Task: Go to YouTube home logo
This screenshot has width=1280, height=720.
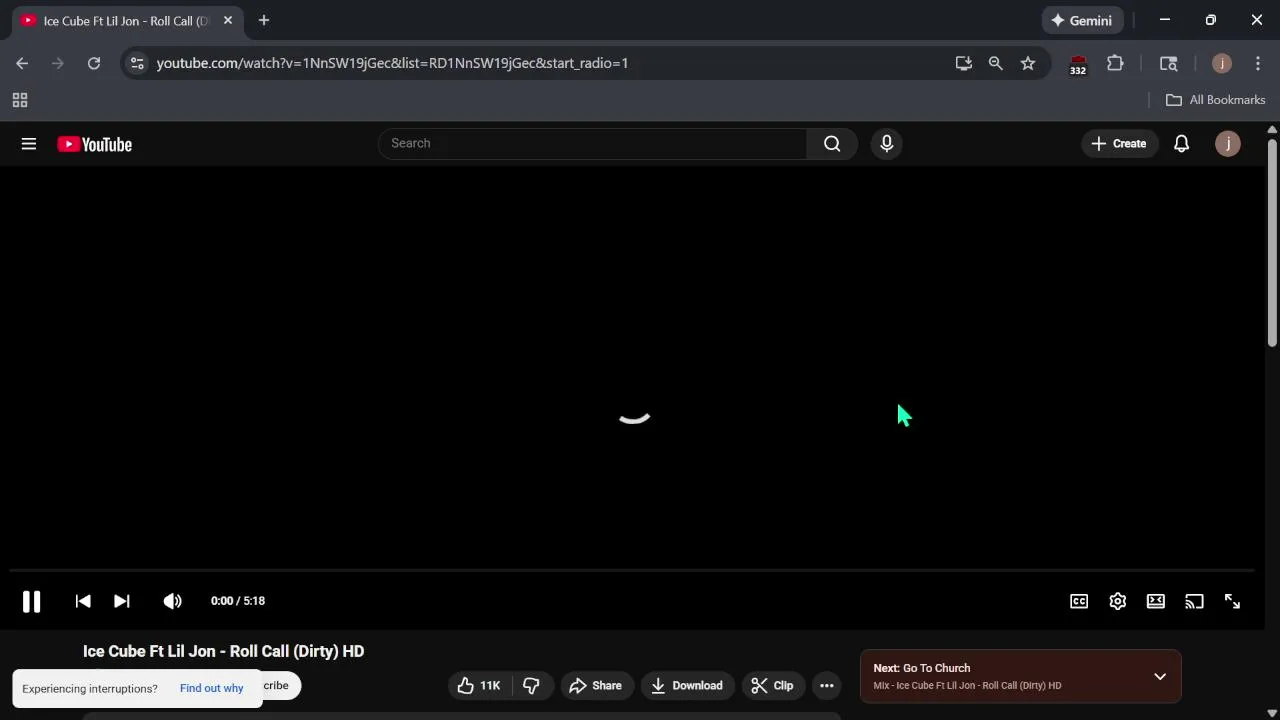Action: point(94,144)
